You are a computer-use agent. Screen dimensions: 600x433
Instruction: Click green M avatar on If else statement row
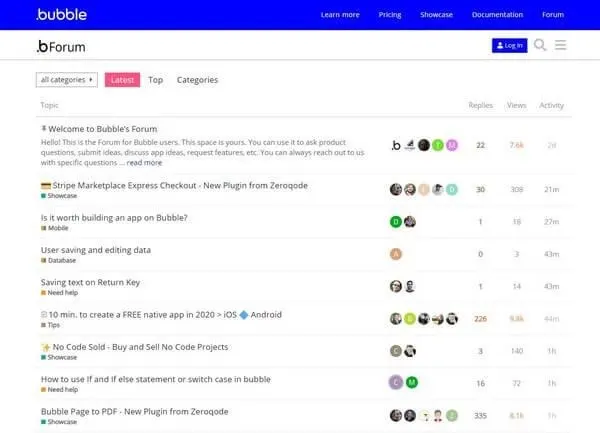pyautogui.click(x=412, y=382)
